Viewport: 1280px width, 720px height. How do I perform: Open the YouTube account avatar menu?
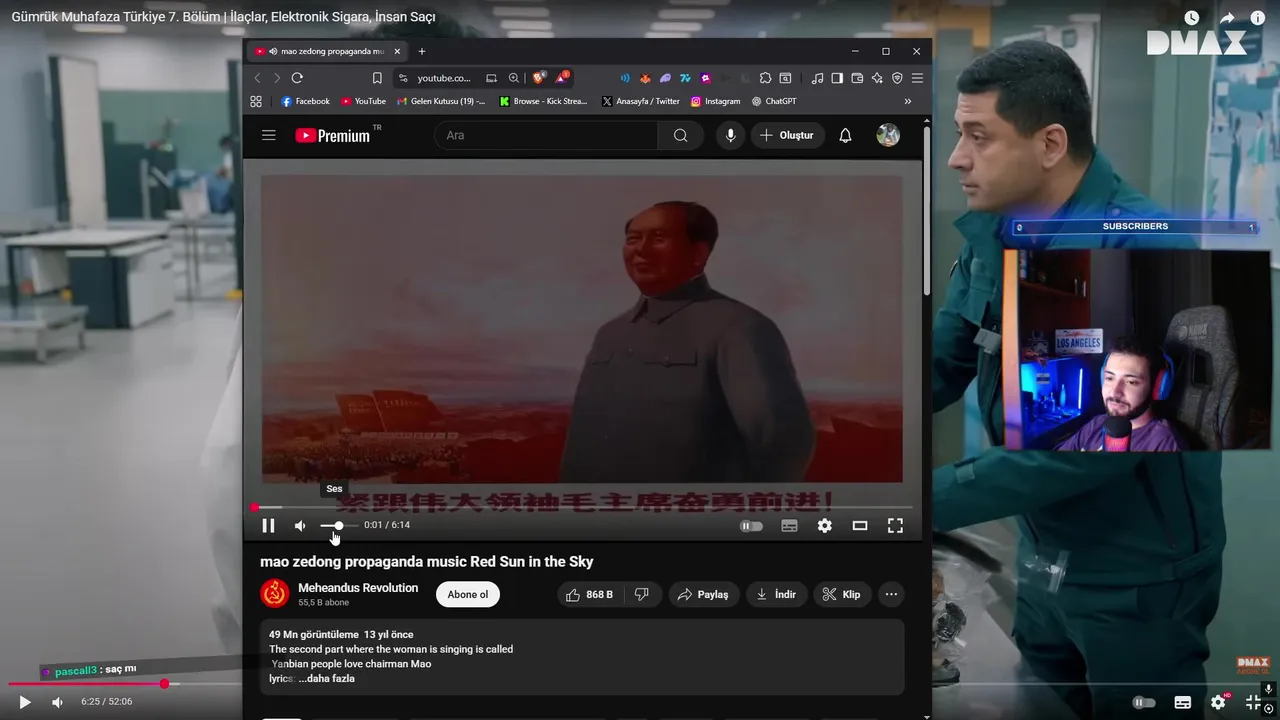(x=888, y=135)
